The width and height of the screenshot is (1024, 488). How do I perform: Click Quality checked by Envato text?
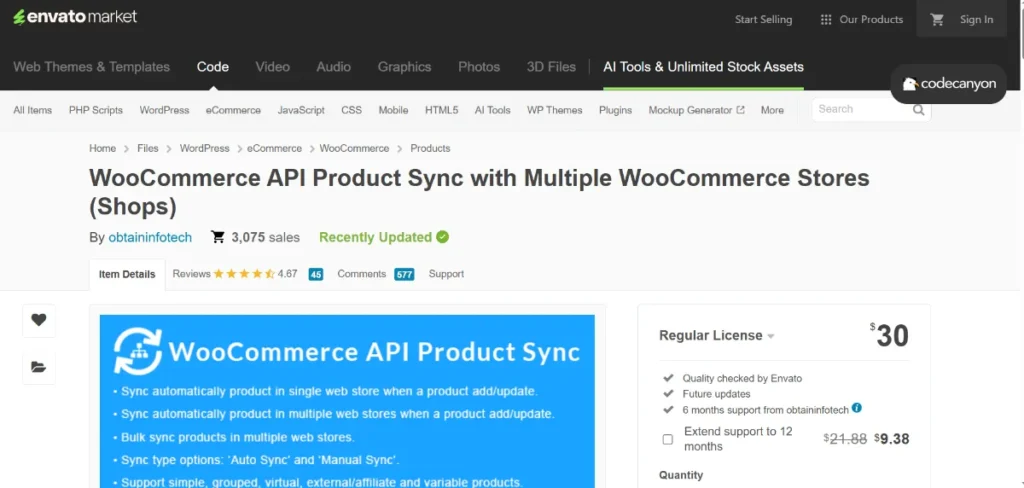point(742,378)
